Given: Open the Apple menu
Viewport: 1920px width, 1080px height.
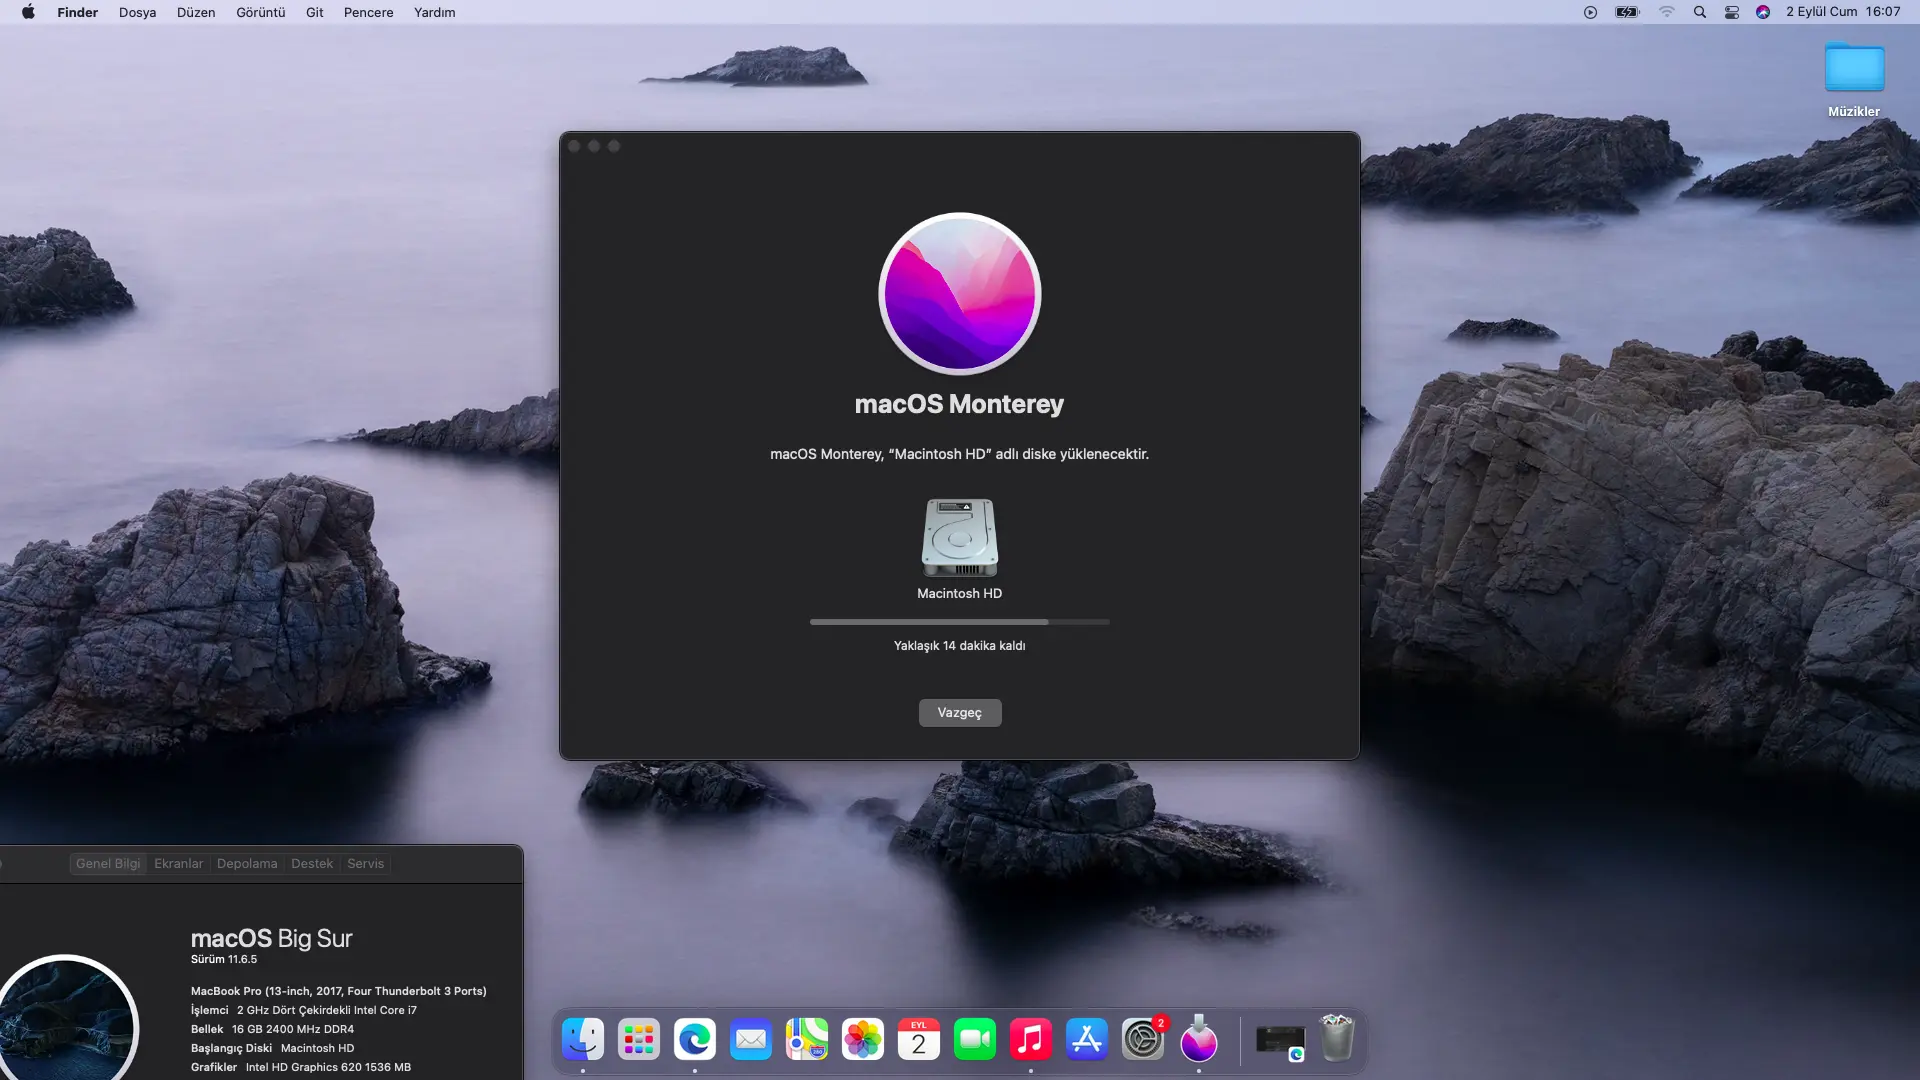Looking at the screenshot, I should [x=28, y=12].
